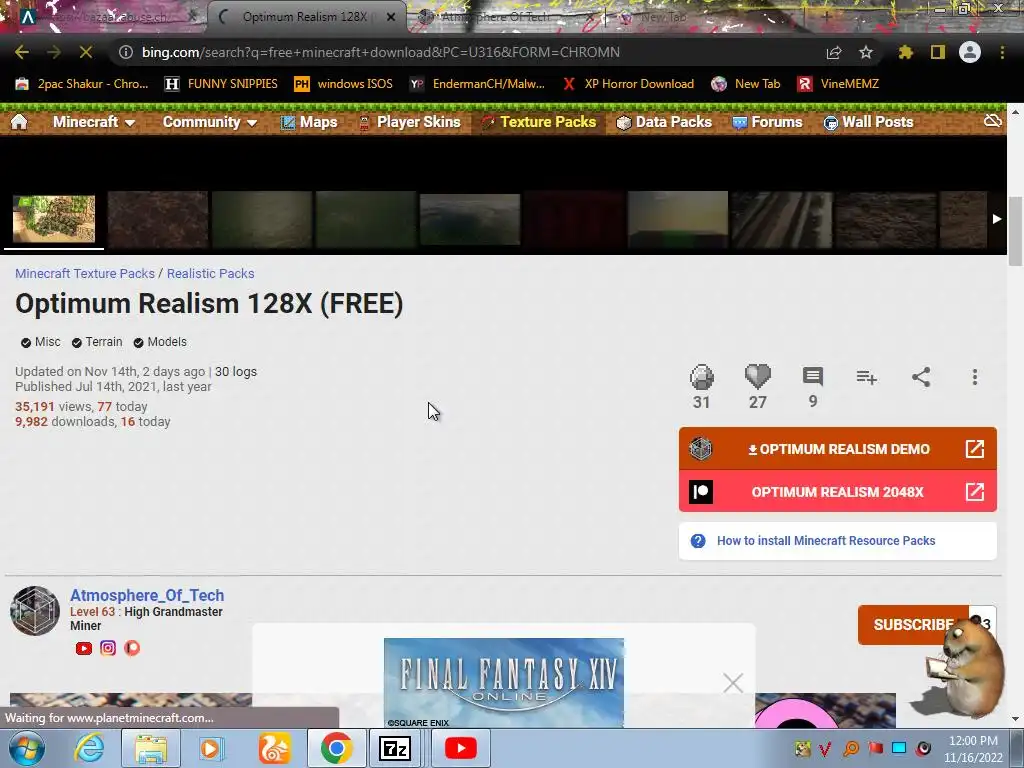Go to Planet Minecraft home icon
This screenshot has width=1024, height=768.
point(19,121)
